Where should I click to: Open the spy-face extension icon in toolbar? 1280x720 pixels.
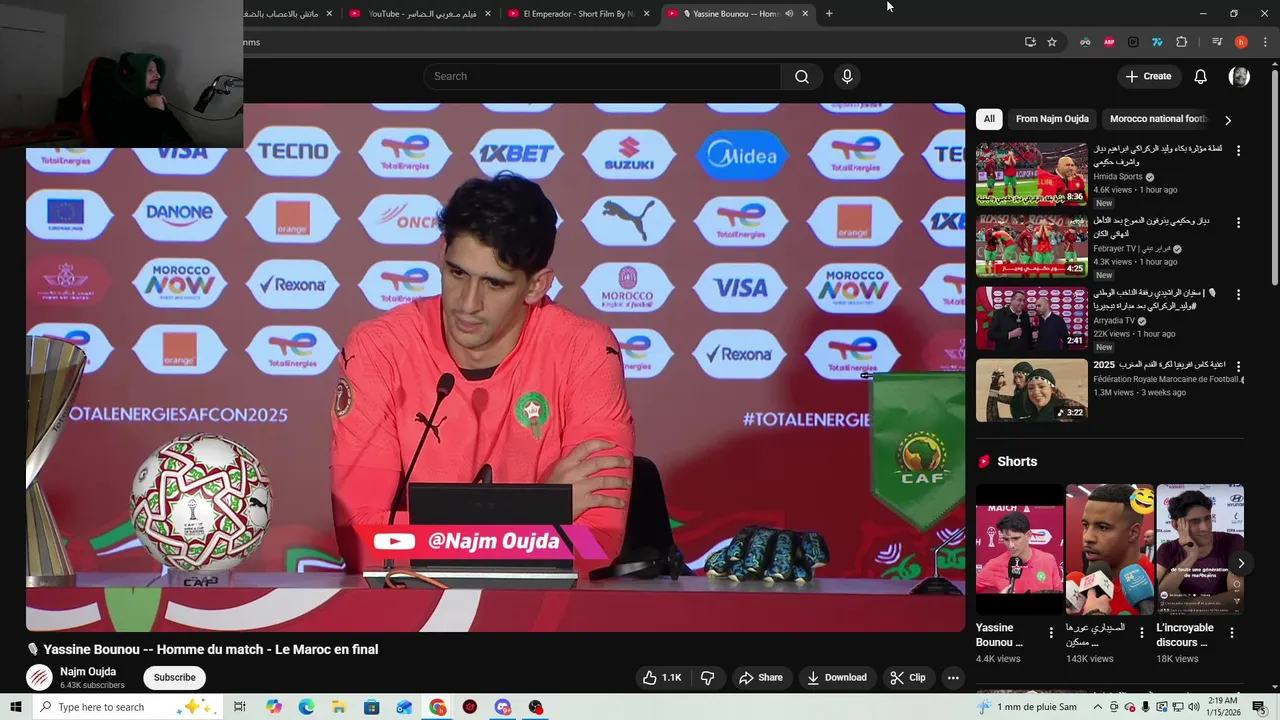point(1085,42)
